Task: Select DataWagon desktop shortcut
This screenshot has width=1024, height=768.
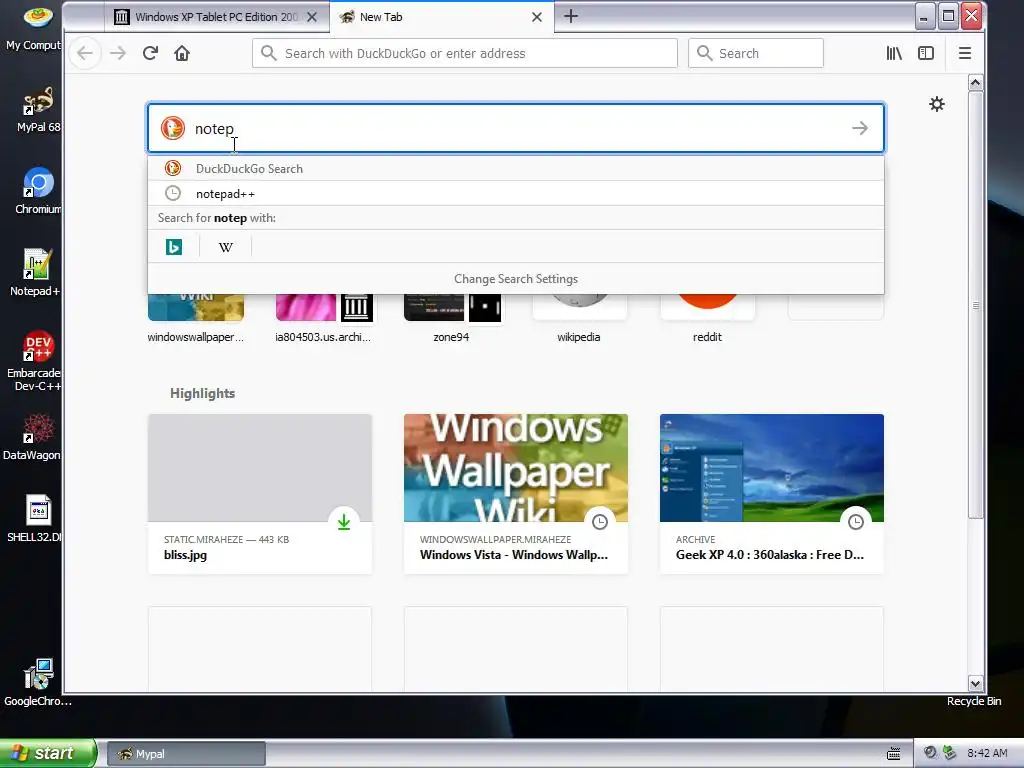Action: (32, 437)
